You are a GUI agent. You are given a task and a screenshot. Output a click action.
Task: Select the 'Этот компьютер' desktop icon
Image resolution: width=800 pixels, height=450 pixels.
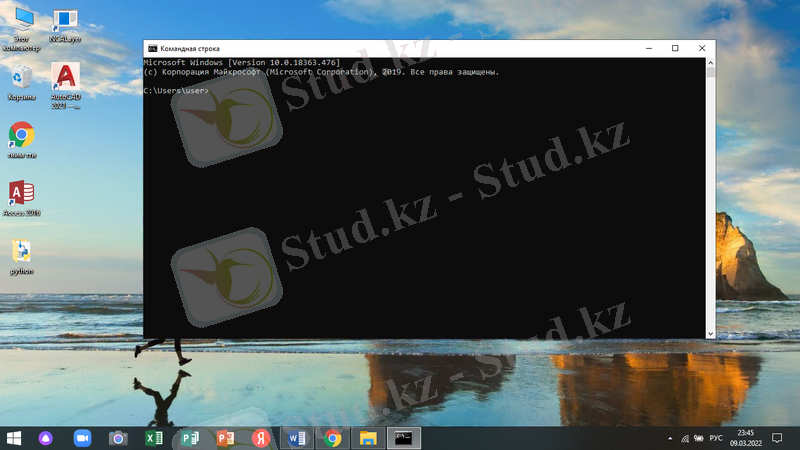(x=21, y=30)
